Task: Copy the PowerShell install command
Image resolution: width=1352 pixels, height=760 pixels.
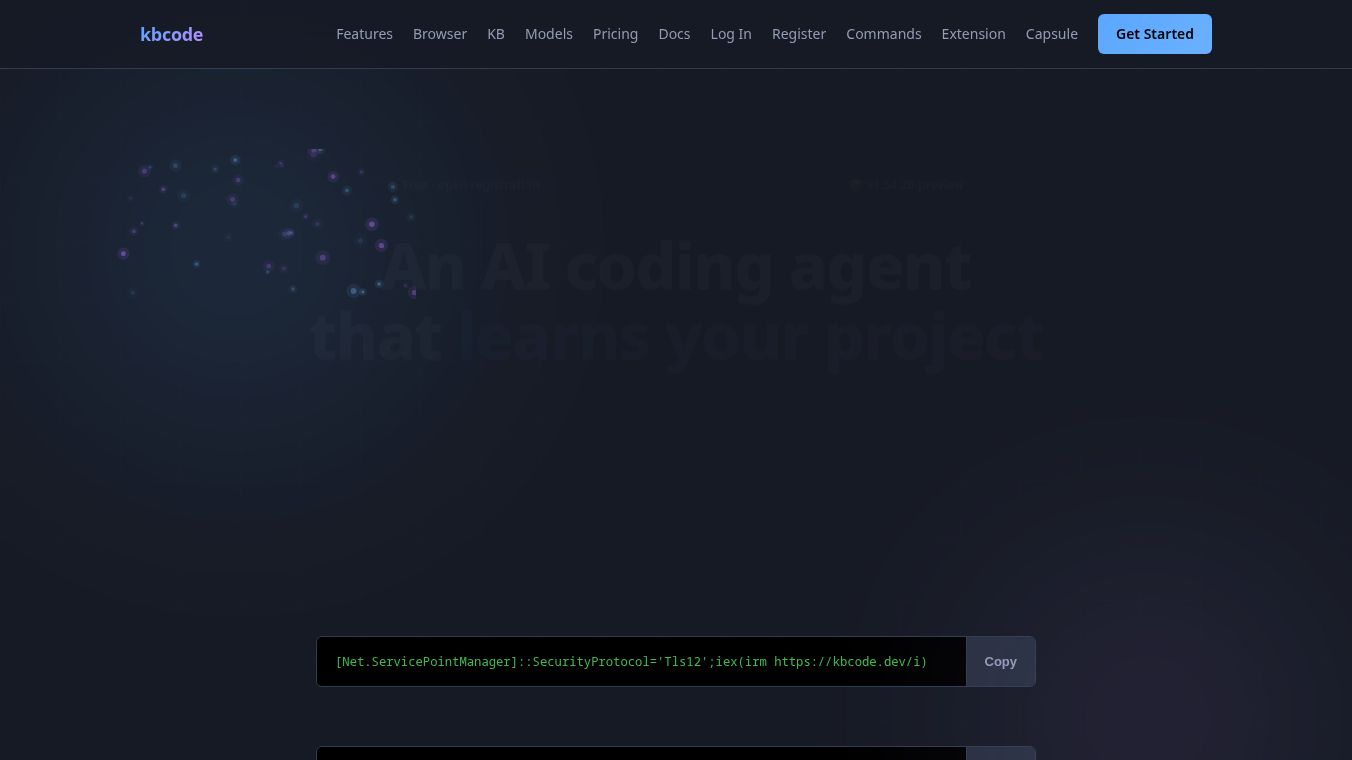Action: pyautogui.click(x=1000, y=662)
